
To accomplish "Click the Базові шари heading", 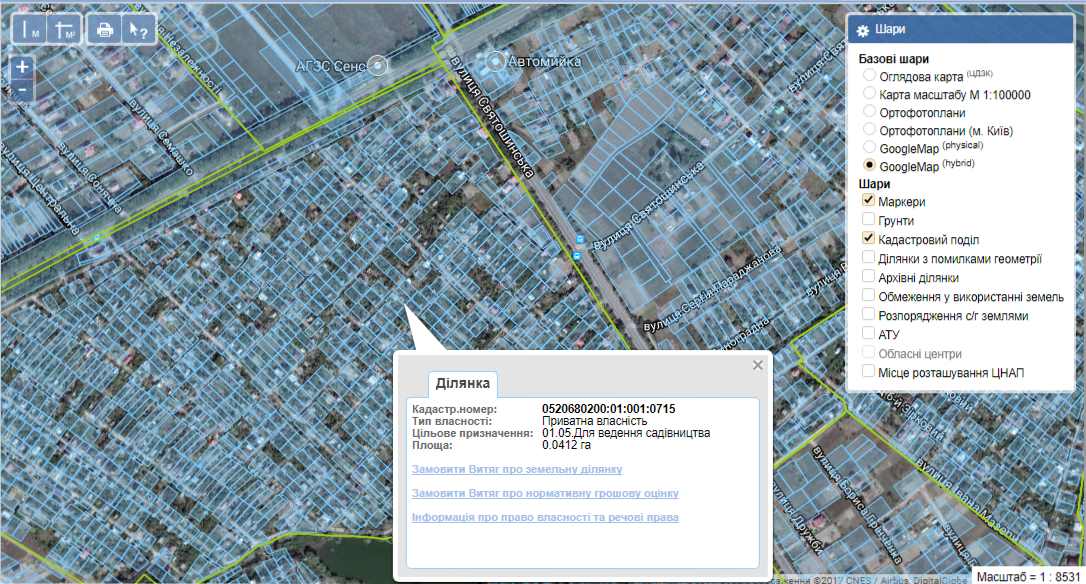I will tap(893, 59).
